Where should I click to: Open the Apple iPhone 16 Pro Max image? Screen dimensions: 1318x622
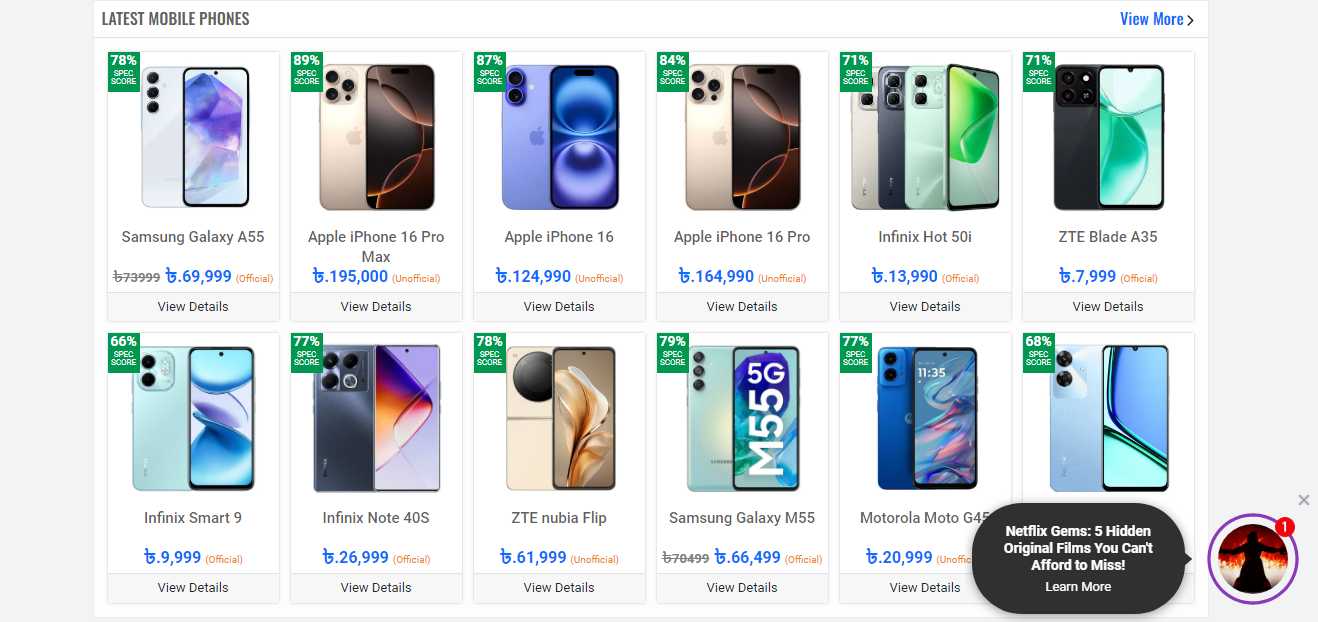pos(376,137)
